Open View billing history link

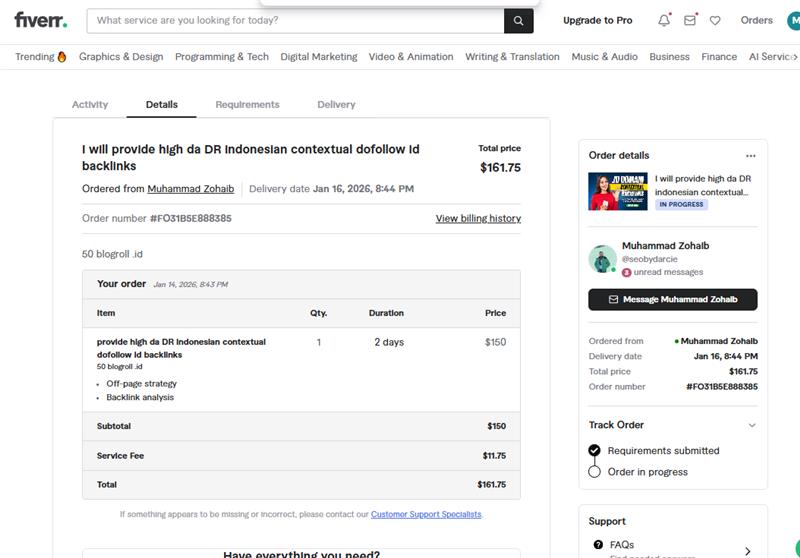[478, 219]
